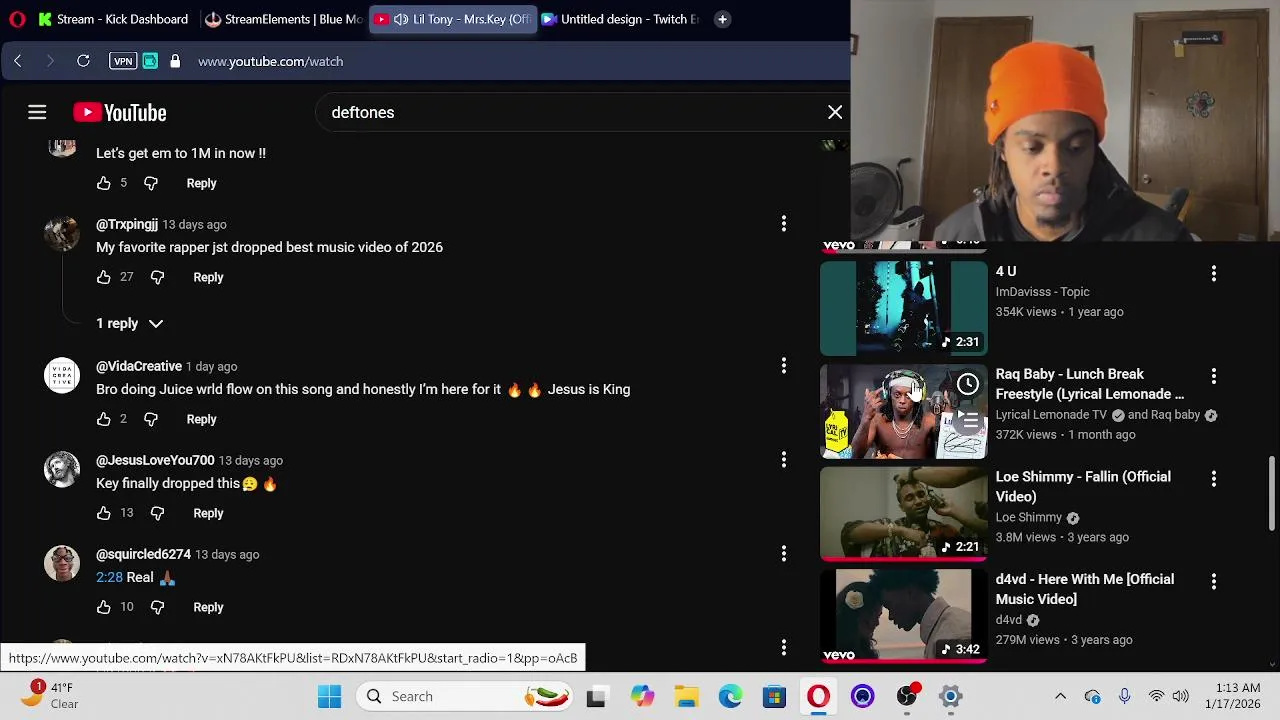Open the YouTube hamburger guide menu
The width and height of the screenshot is (1280, 720).
coord(37,112)
